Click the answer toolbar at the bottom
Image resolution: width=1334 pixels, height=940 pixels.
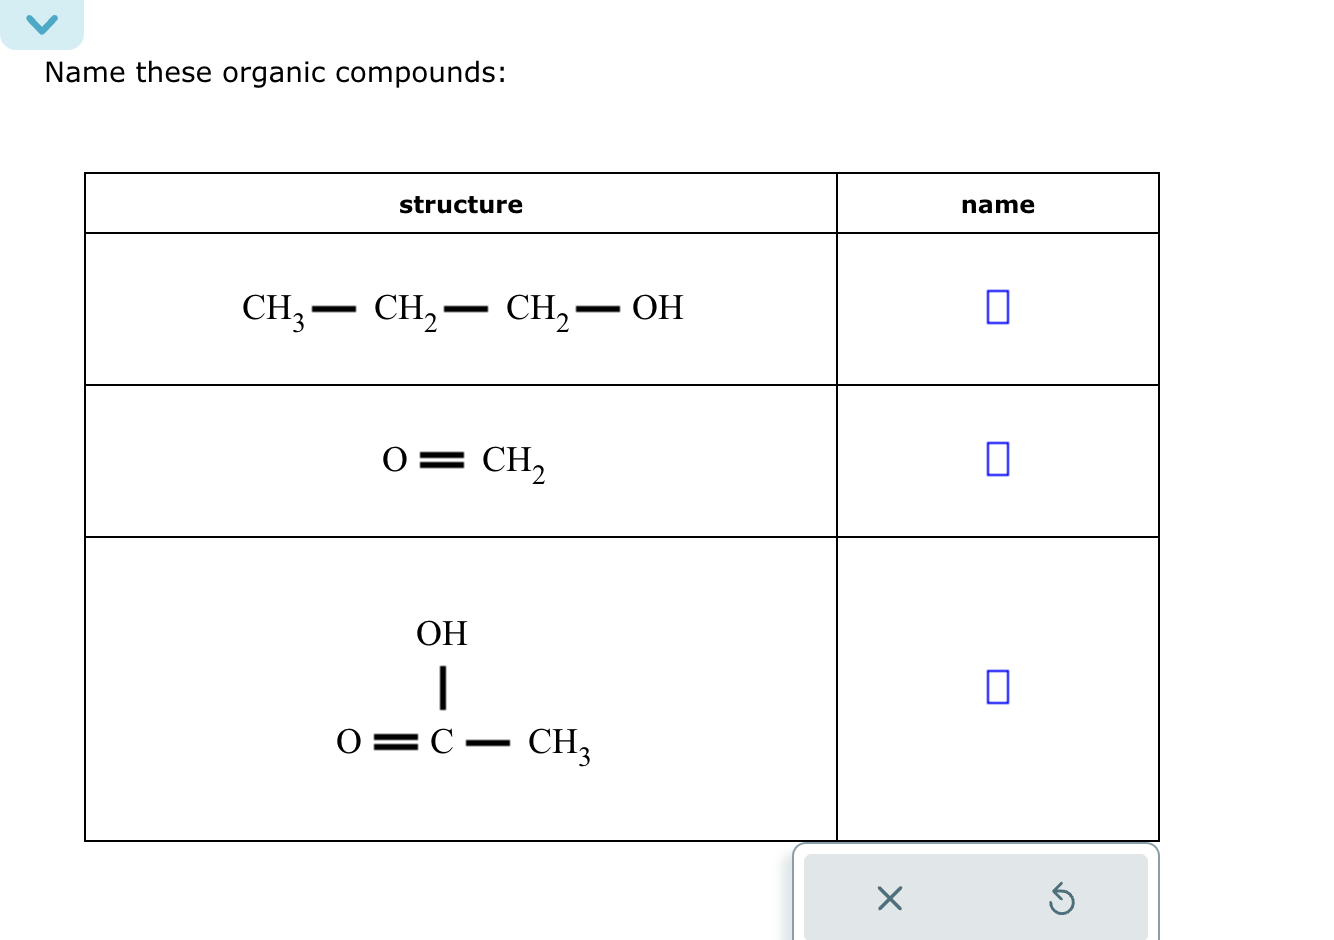click(975, 898)
